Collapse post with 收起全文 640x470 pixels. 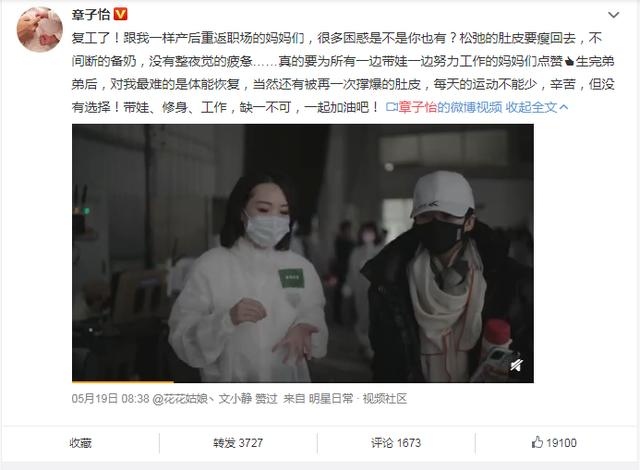[x=537, y=107]
